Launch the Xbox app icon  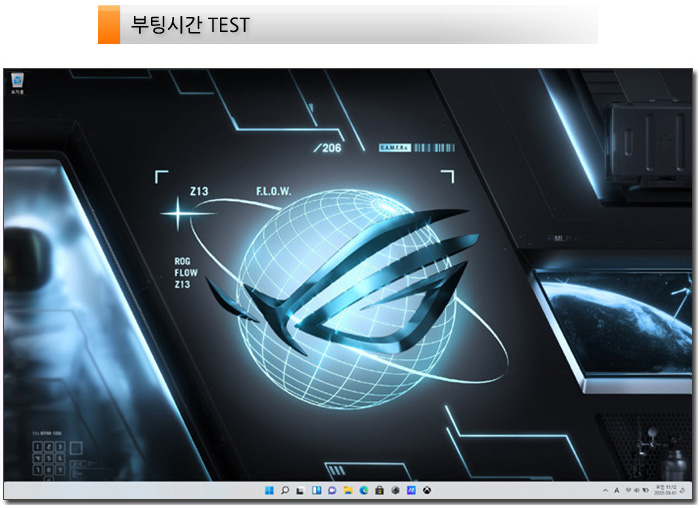click(427, 491)
